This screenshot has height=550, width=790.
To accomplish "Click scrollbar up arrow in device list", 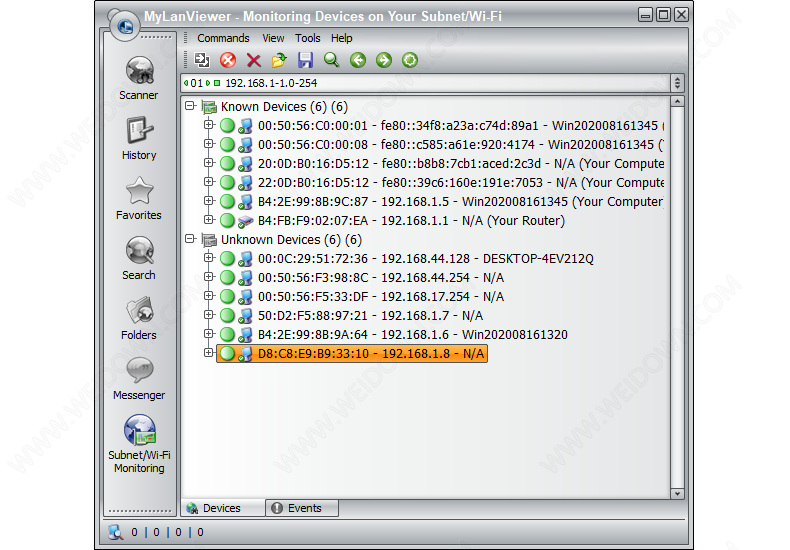I will [677, 101].
